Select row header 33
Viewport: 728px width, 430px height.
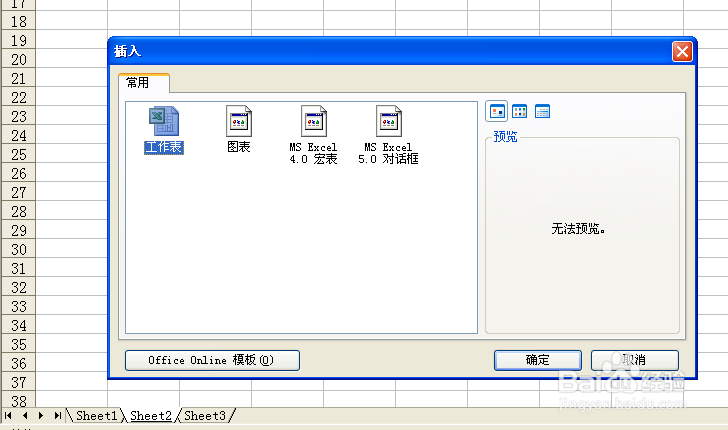click(19, 306)
